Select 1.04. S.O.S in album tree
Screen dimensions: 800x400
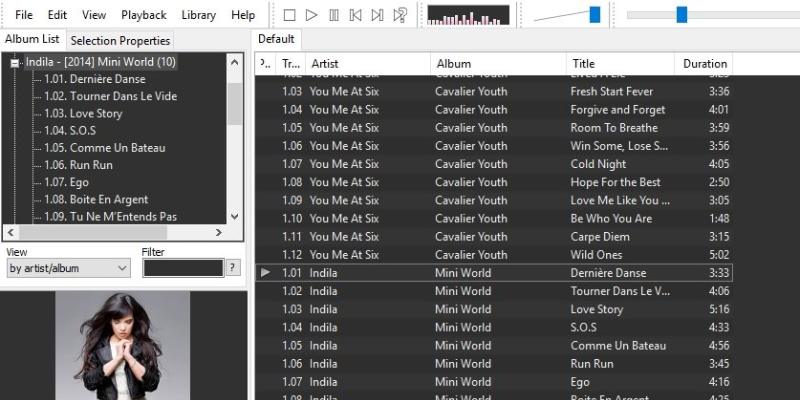pos(70,131)
